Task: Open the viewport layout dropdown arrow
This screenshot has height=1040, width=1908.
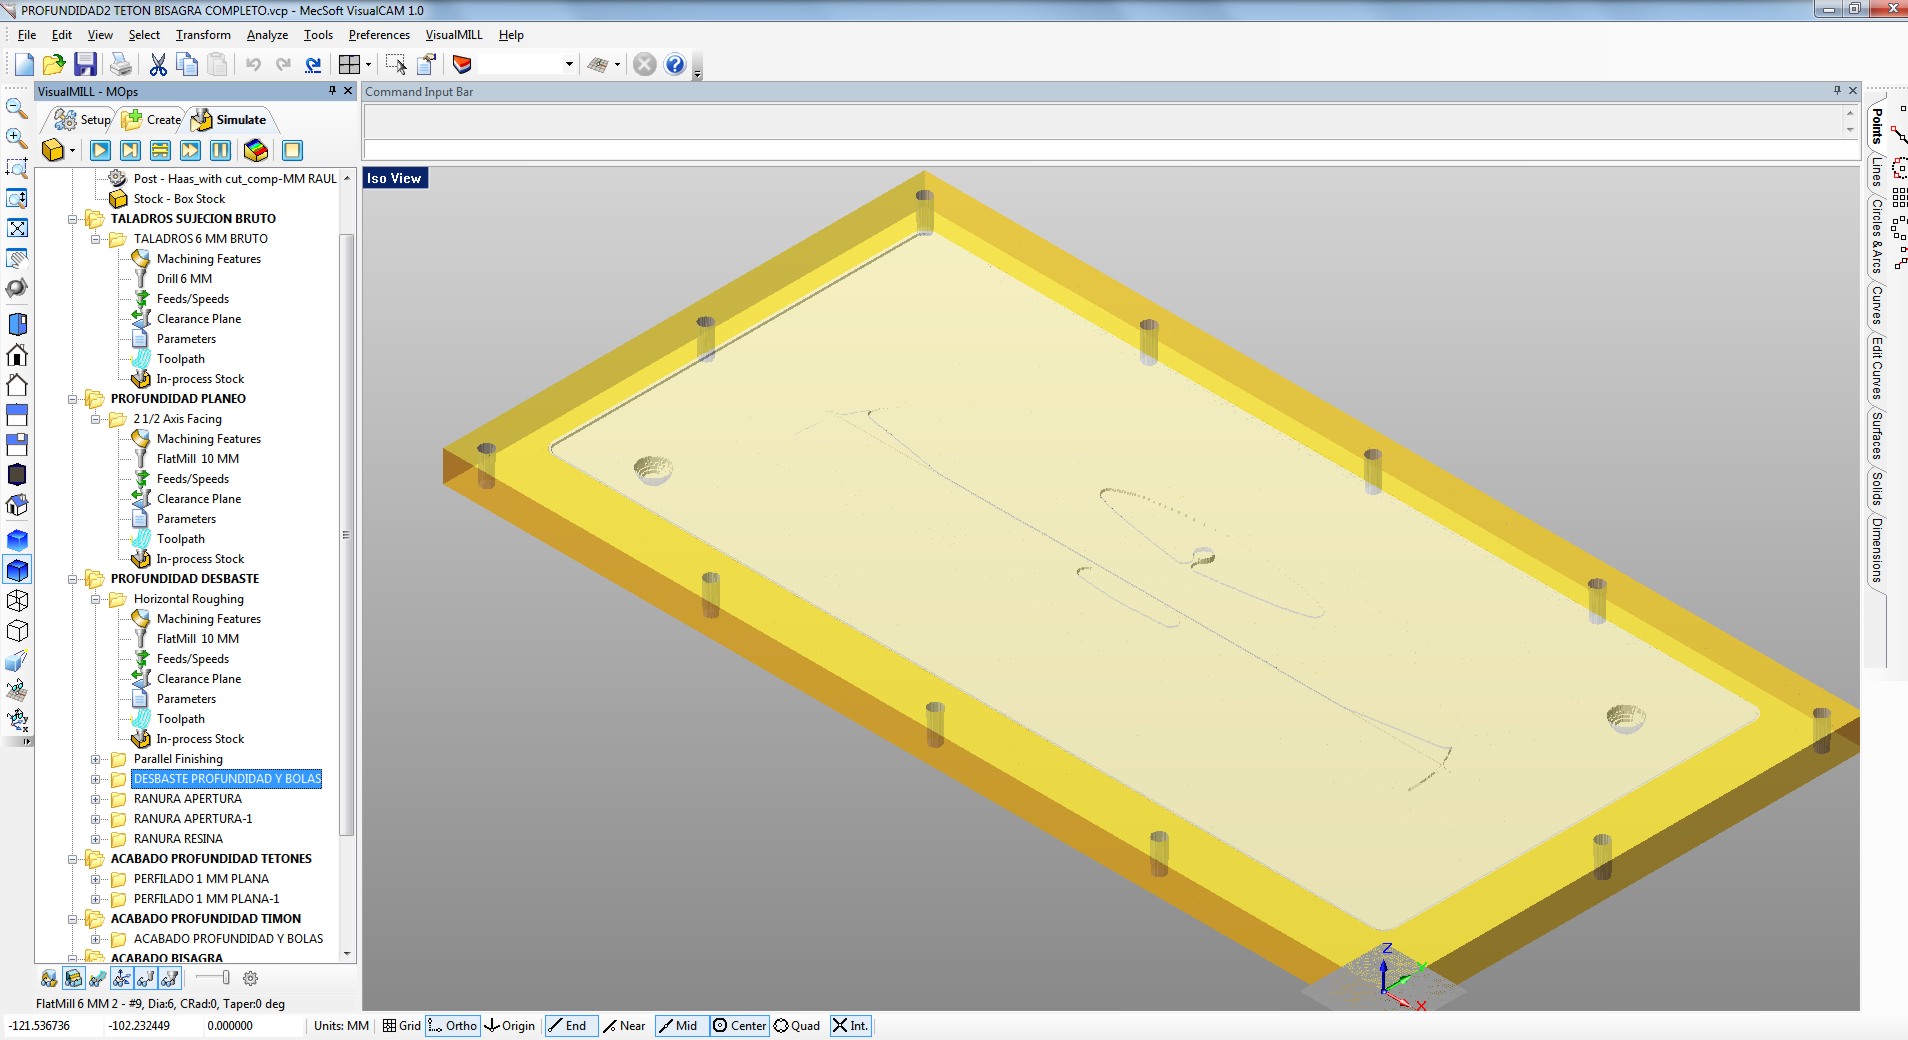Action: [x=369, y=65]
